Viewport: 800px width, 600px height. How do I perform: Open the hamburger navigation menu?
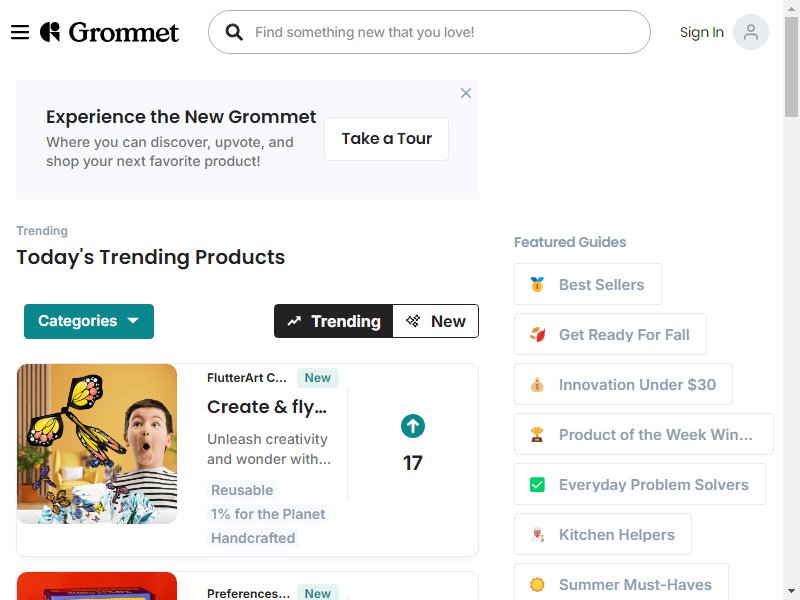click(x=20, y=32)
